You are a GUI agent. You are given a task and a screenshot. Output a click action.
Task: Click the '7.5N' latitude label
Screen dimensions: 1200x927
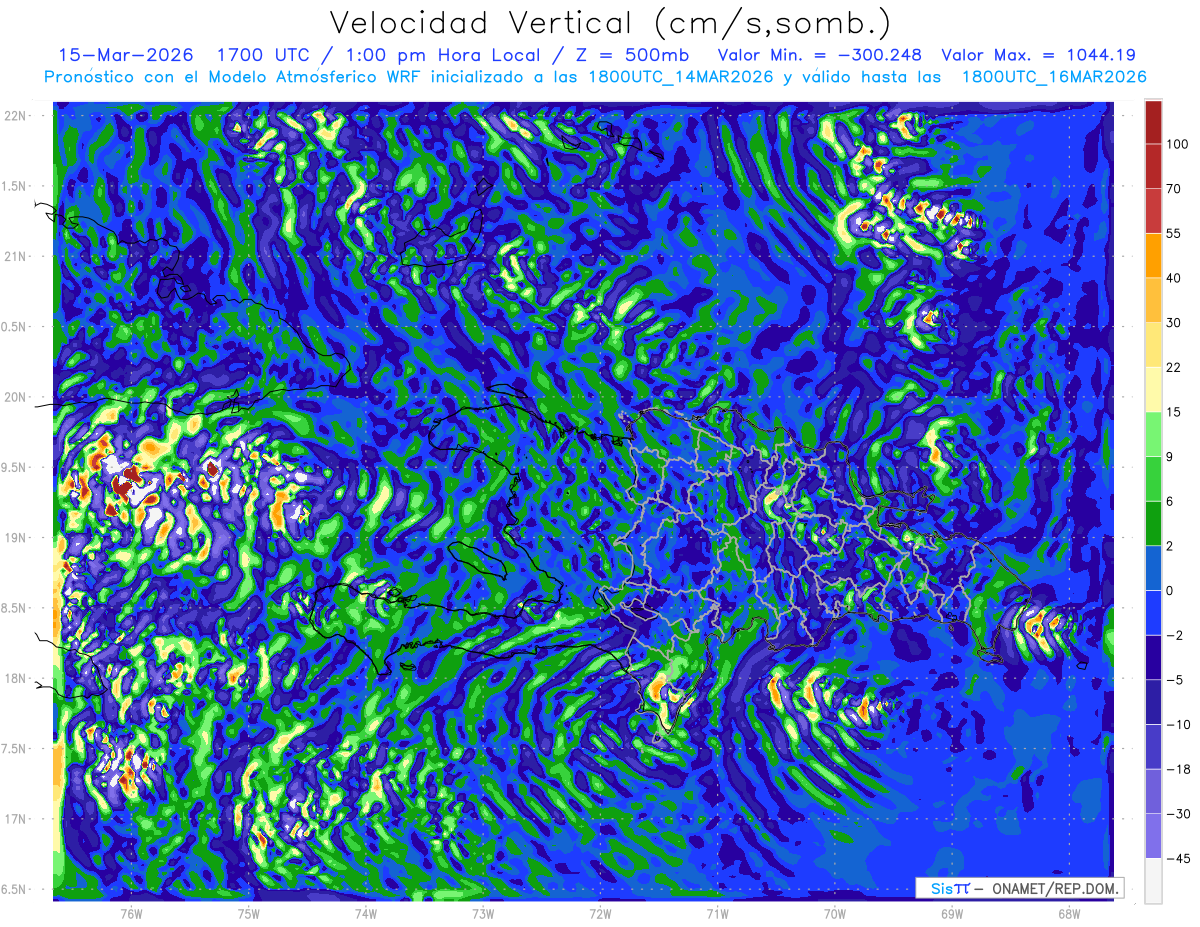[x=14, y=749]
